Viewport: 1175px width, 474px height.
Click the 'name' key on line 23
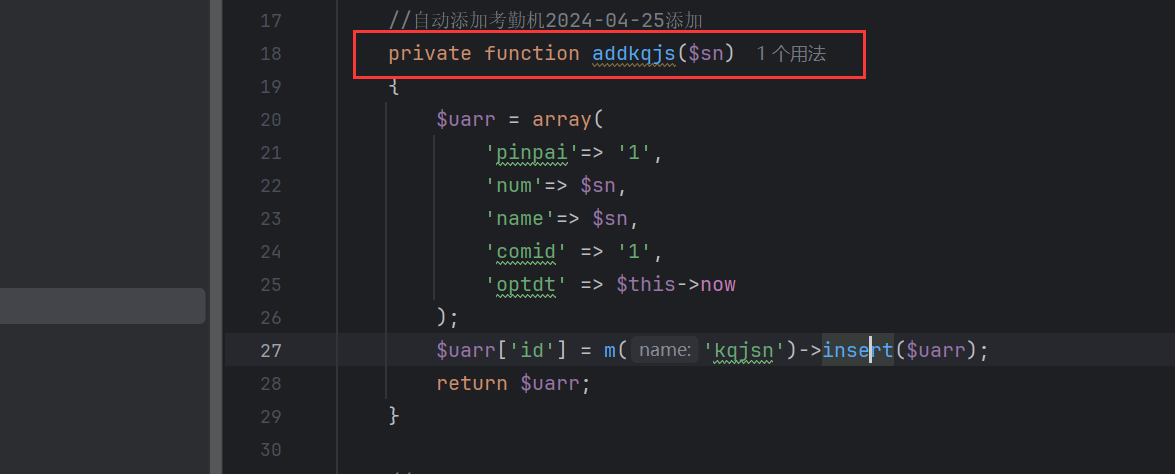pos(521,219)
